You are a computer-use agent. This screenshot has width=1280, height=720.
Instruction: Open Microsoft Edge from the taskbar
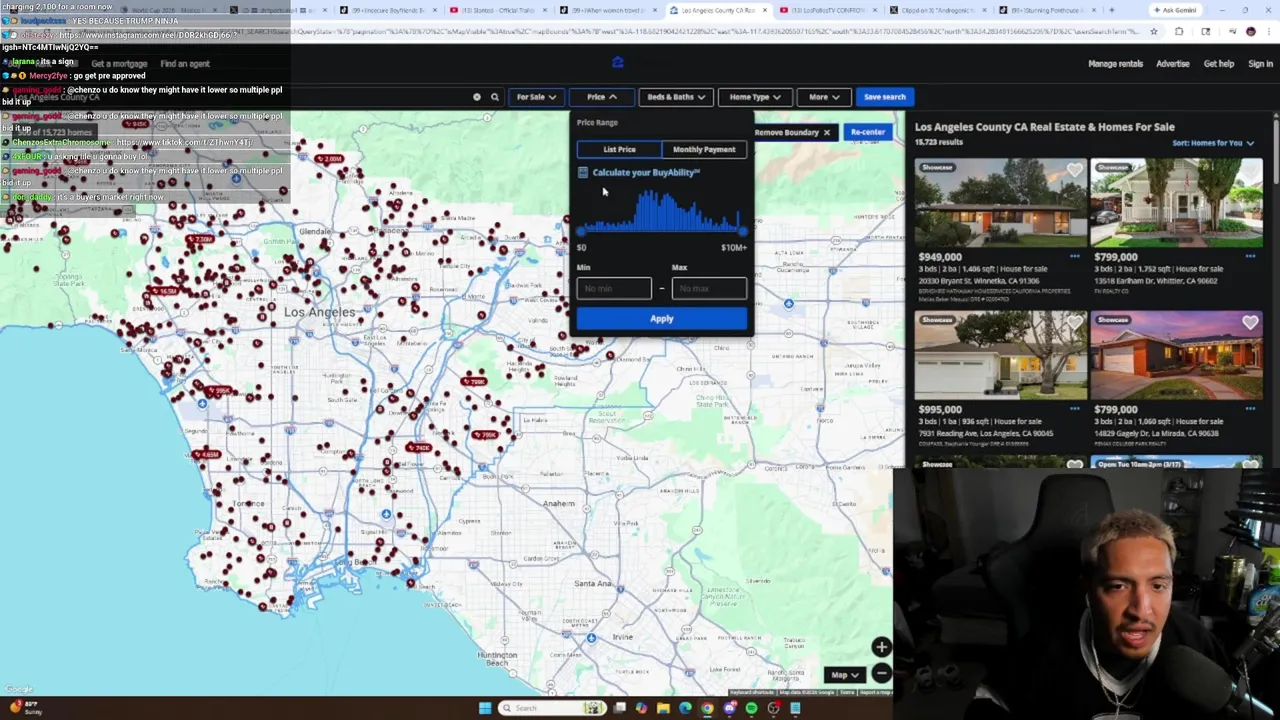(x=685, y=708)
